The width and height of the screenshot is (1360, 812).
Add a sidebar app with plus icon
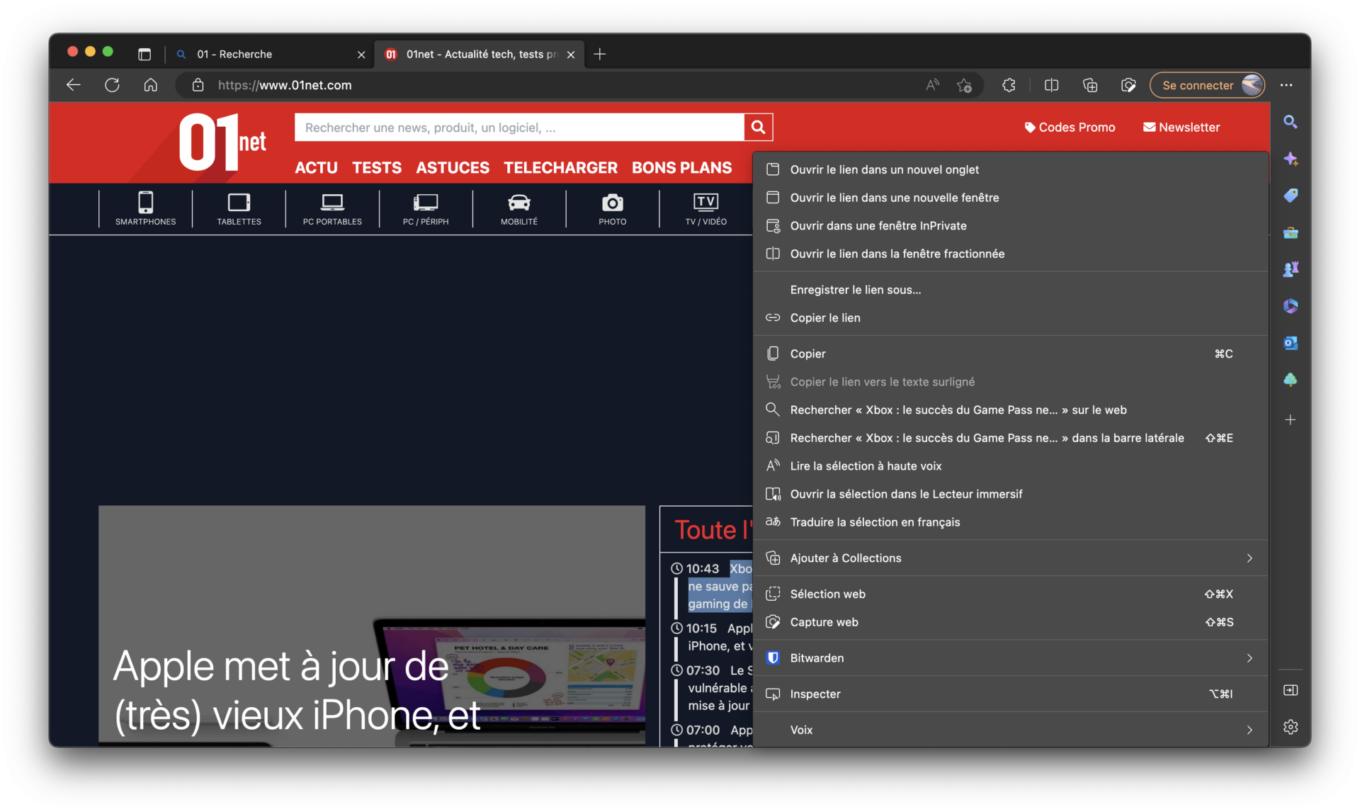1290,420
